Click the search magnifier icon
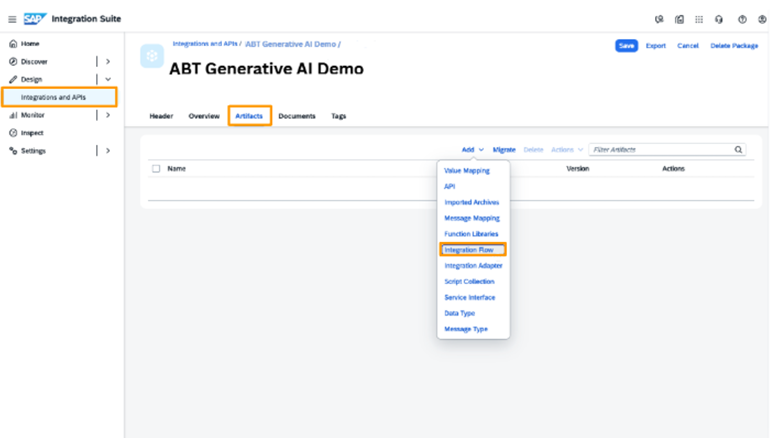 738,150
